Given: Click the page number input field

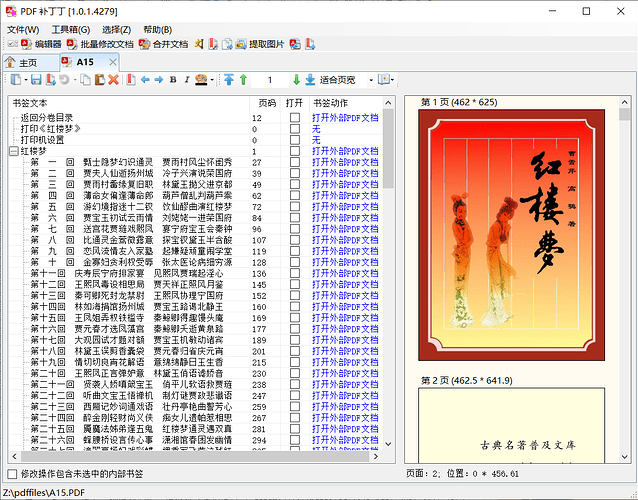Looking at the screenshot, I should click(x=269, y=80).
